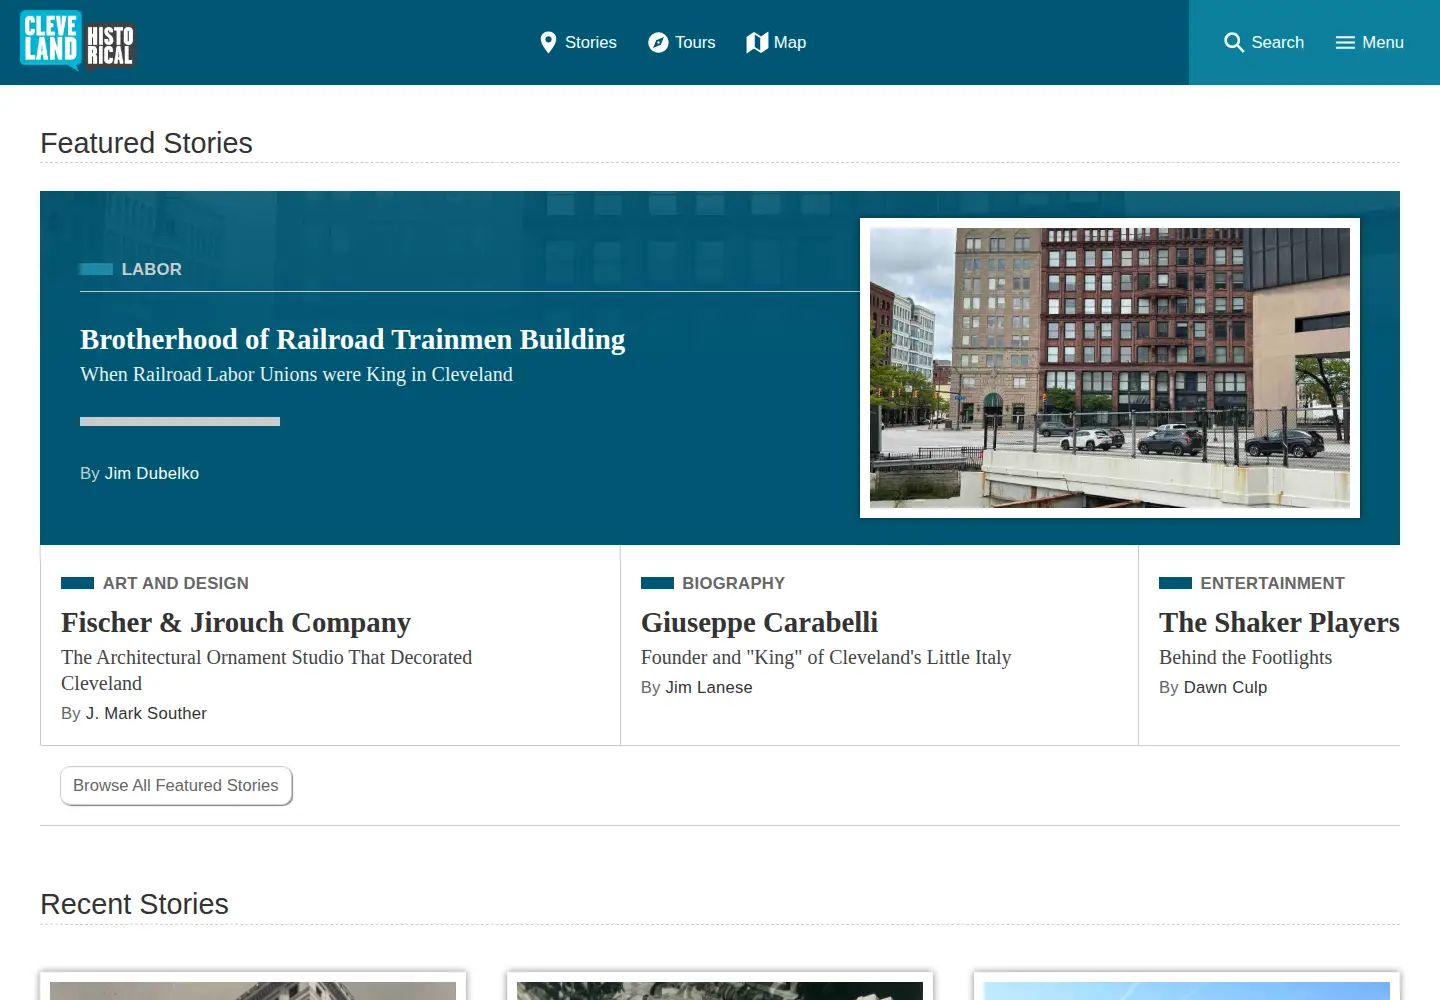Open the Tours nav item
The height and width of the screenshot is (1000, 1440).
tap(682, 42)
